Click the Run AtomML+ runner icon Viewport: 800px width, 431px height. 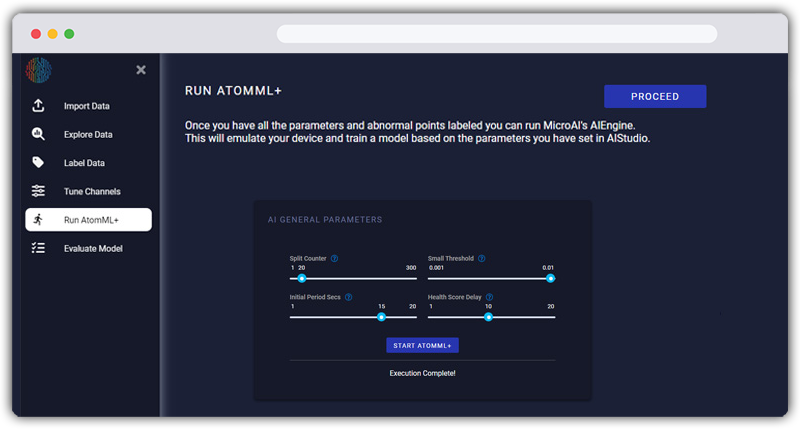coord(38,220)
